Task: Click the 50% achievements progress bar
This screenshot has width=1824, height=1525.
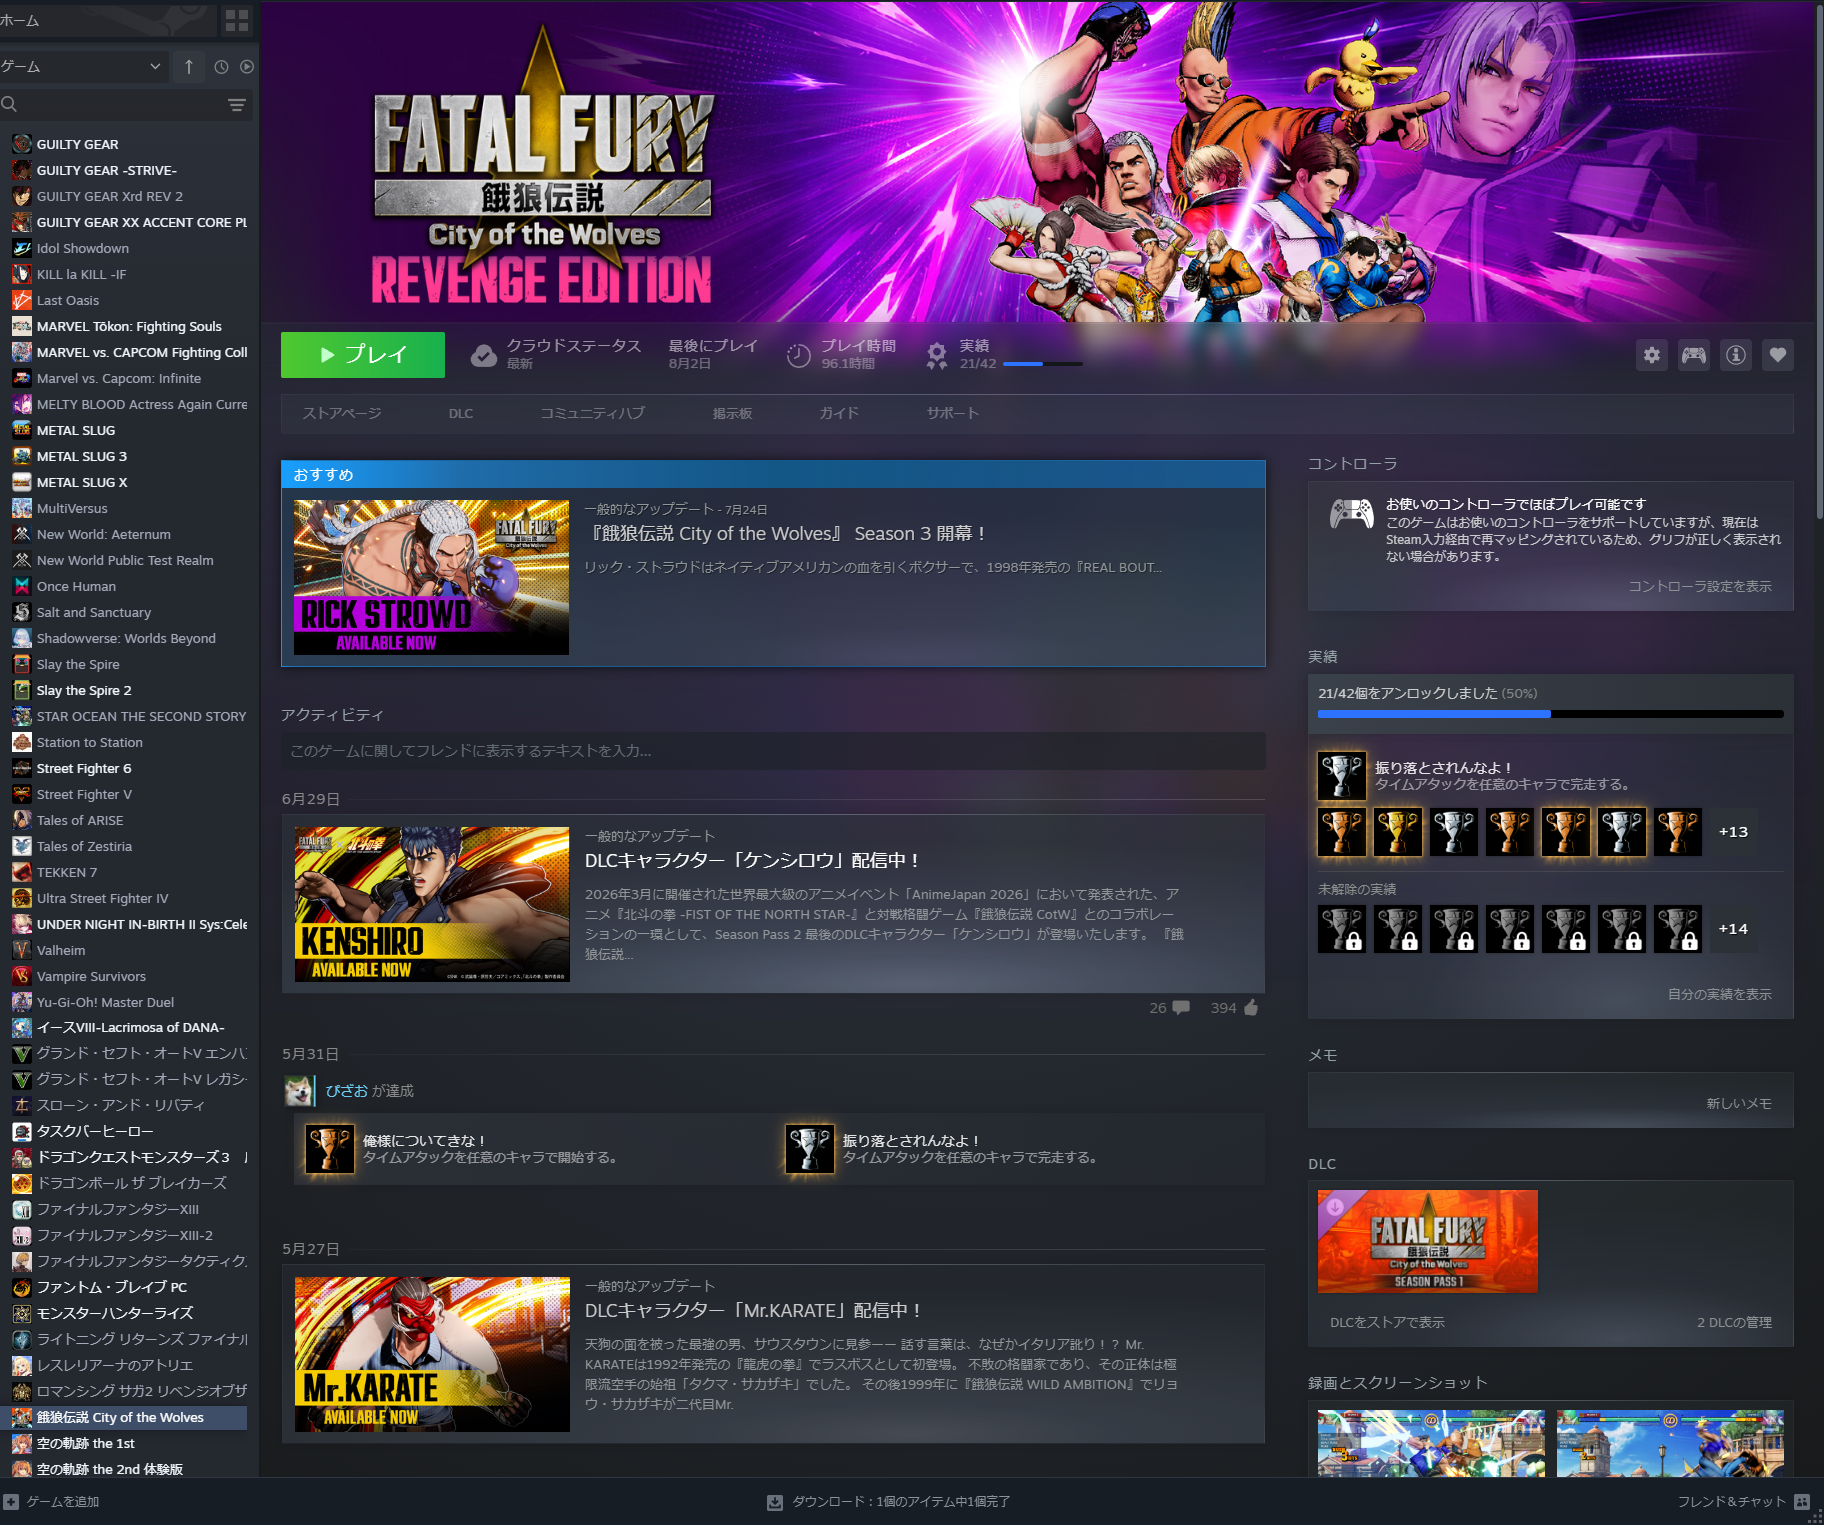Action: (x=1550, y=714)
